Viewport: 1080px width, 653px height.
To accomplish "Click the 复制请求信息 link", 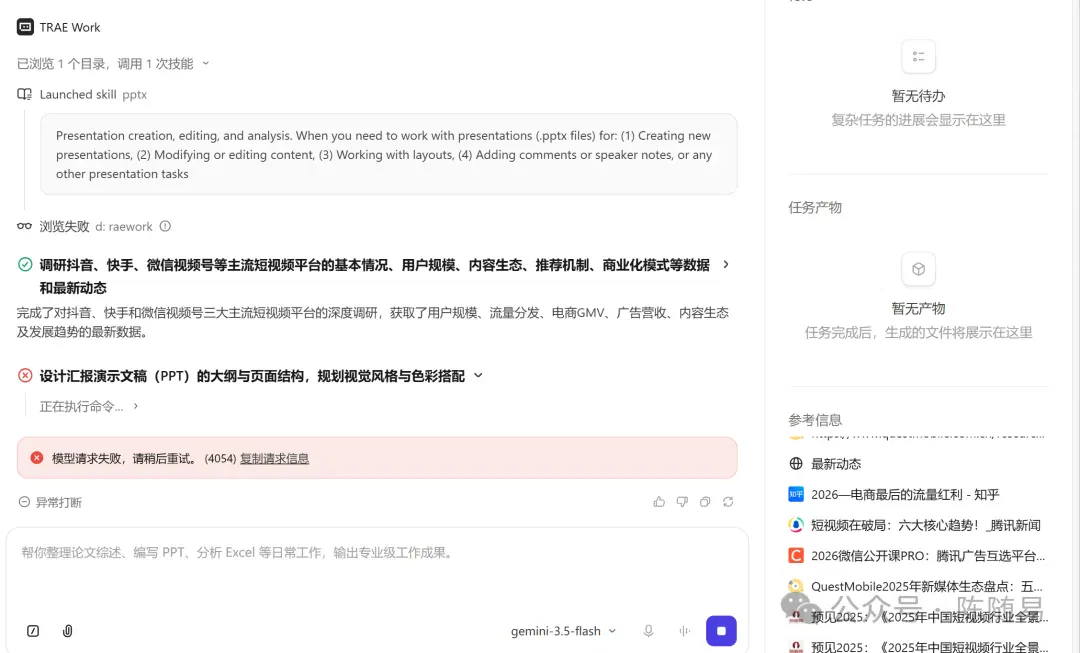I will pos(274,458).
